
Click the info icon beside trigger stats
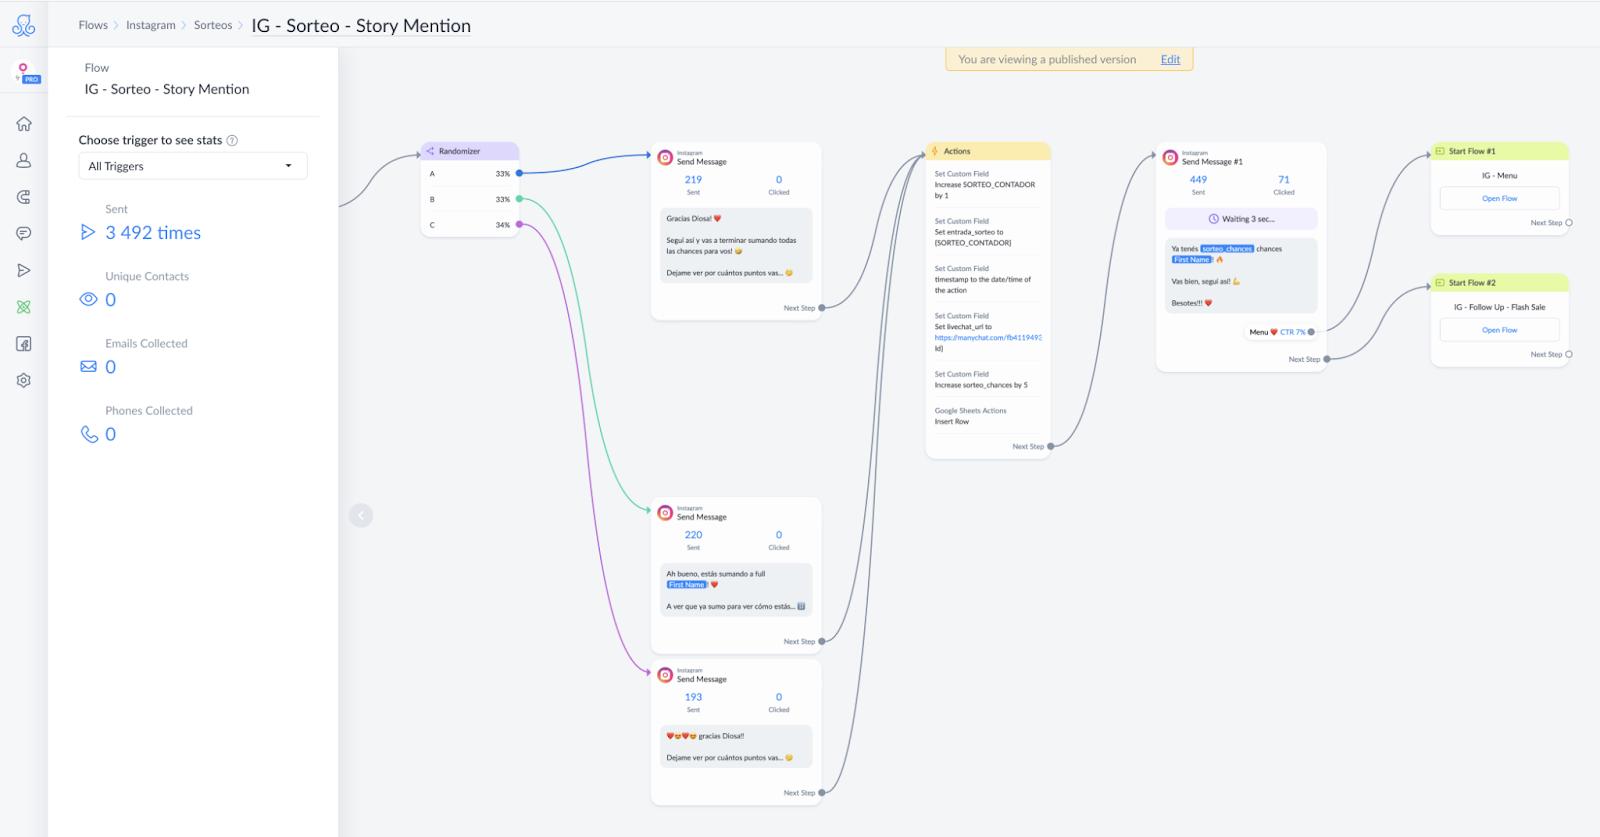tap(232, 140)
